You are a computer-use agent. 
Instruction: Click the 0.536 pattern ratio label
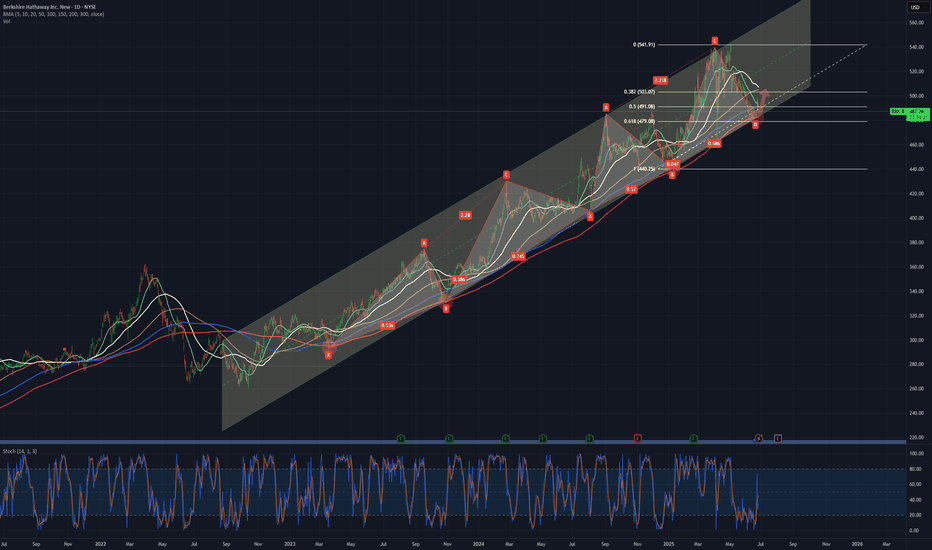[387, 325]
